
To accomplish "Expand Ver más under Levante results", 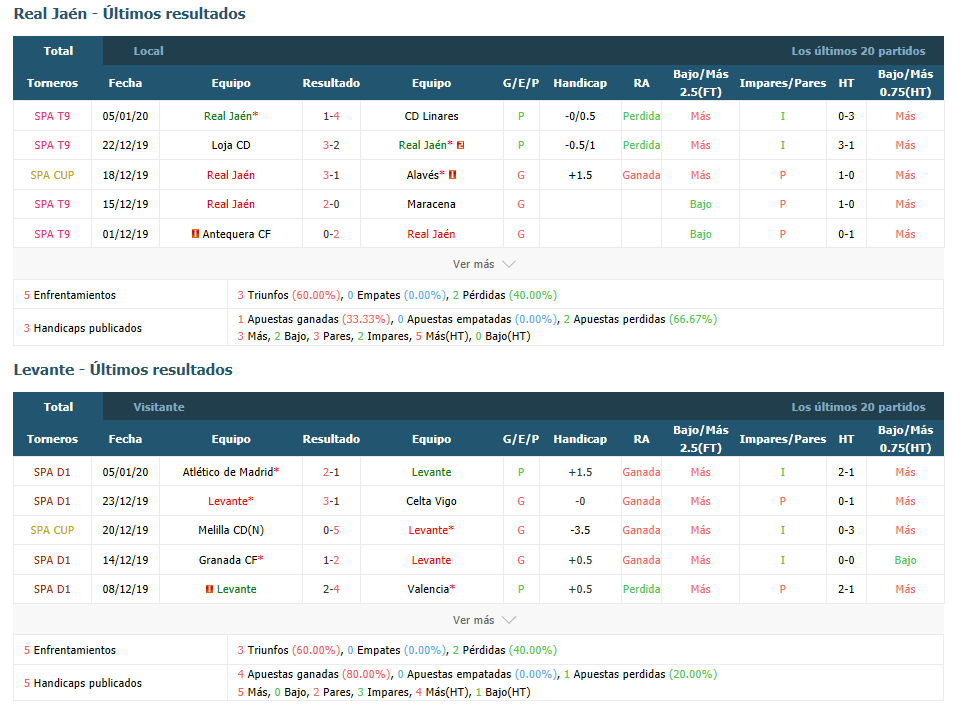I will pos(484,620).
